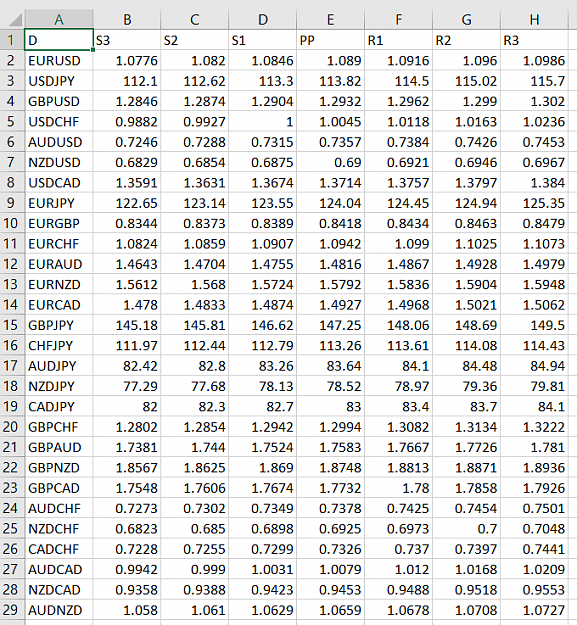The width and height of the screenshot is (577, 625).
Task: Select the EURAUD cell
Action: tap(59, 263)
